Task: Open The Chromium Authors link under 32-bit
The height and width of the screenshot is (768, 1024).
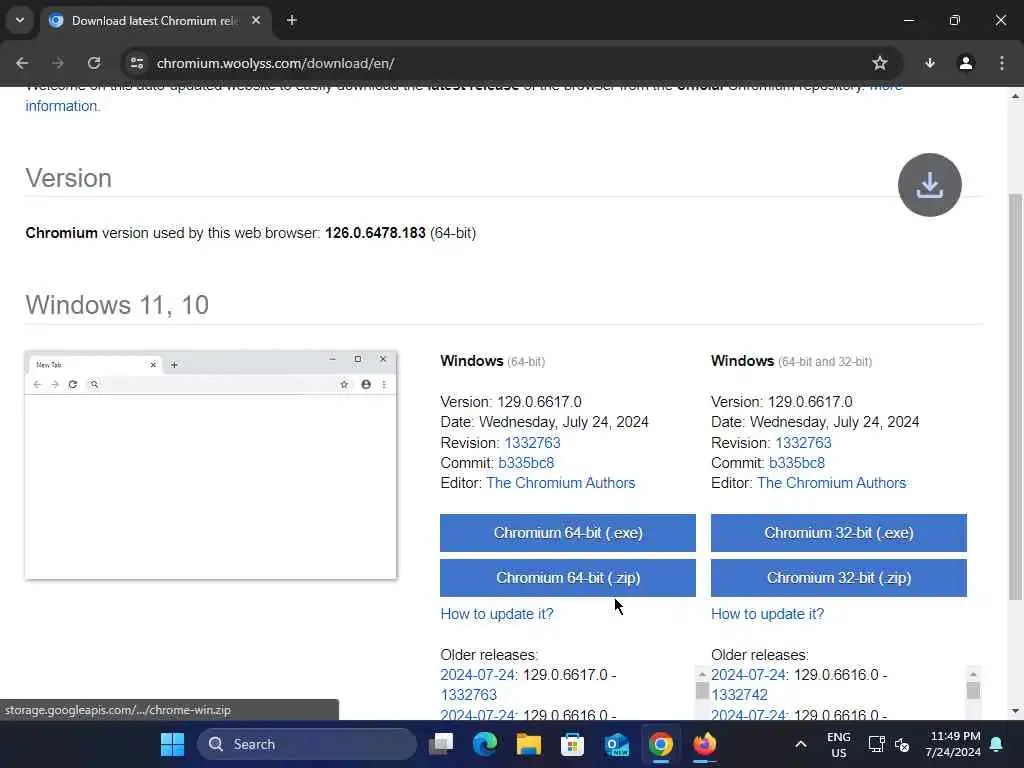Action: (x=831, y=483)
